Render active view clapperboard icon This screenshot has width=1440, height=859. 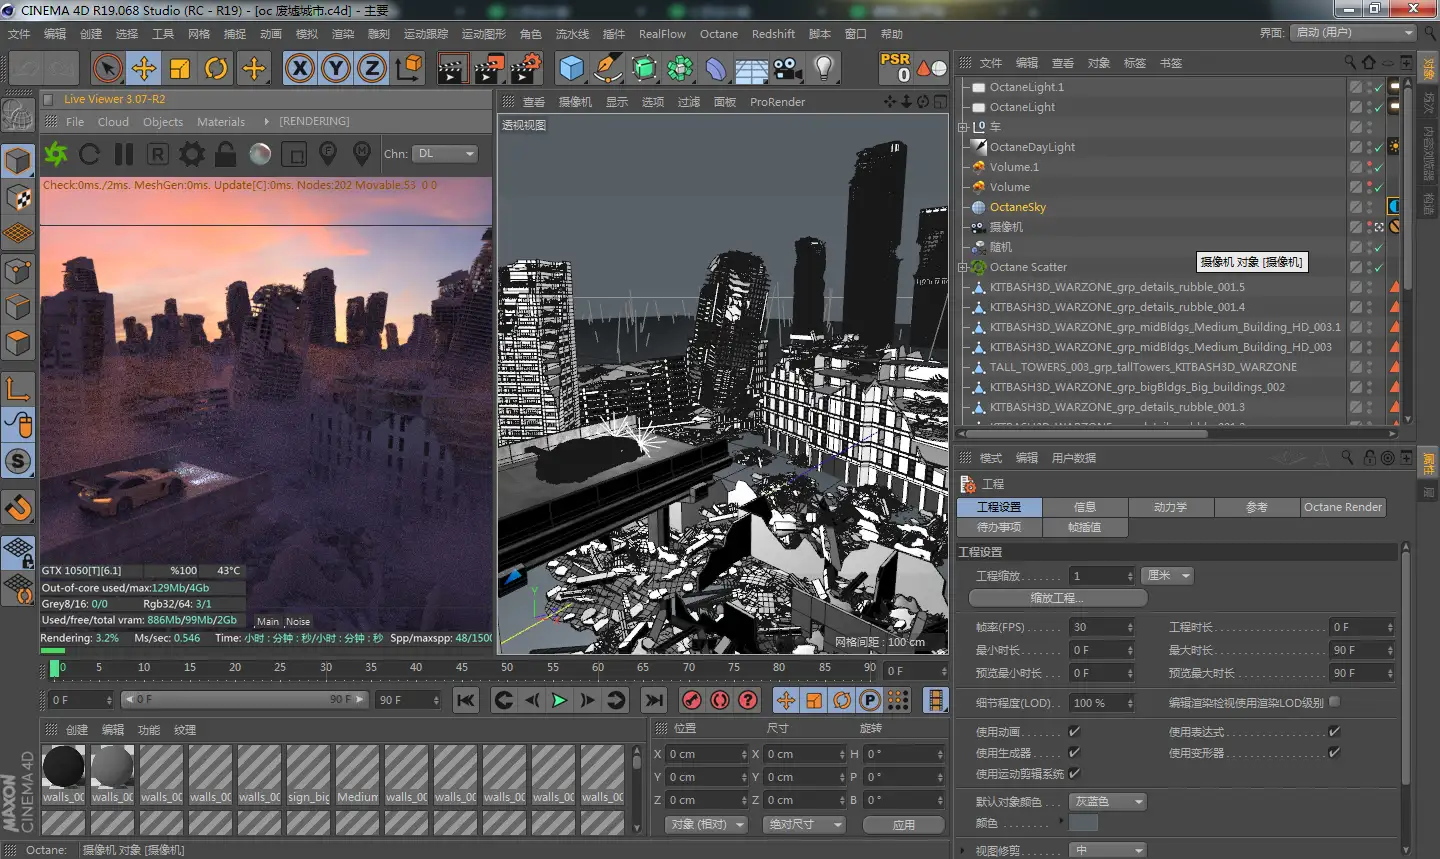[452, 69]
